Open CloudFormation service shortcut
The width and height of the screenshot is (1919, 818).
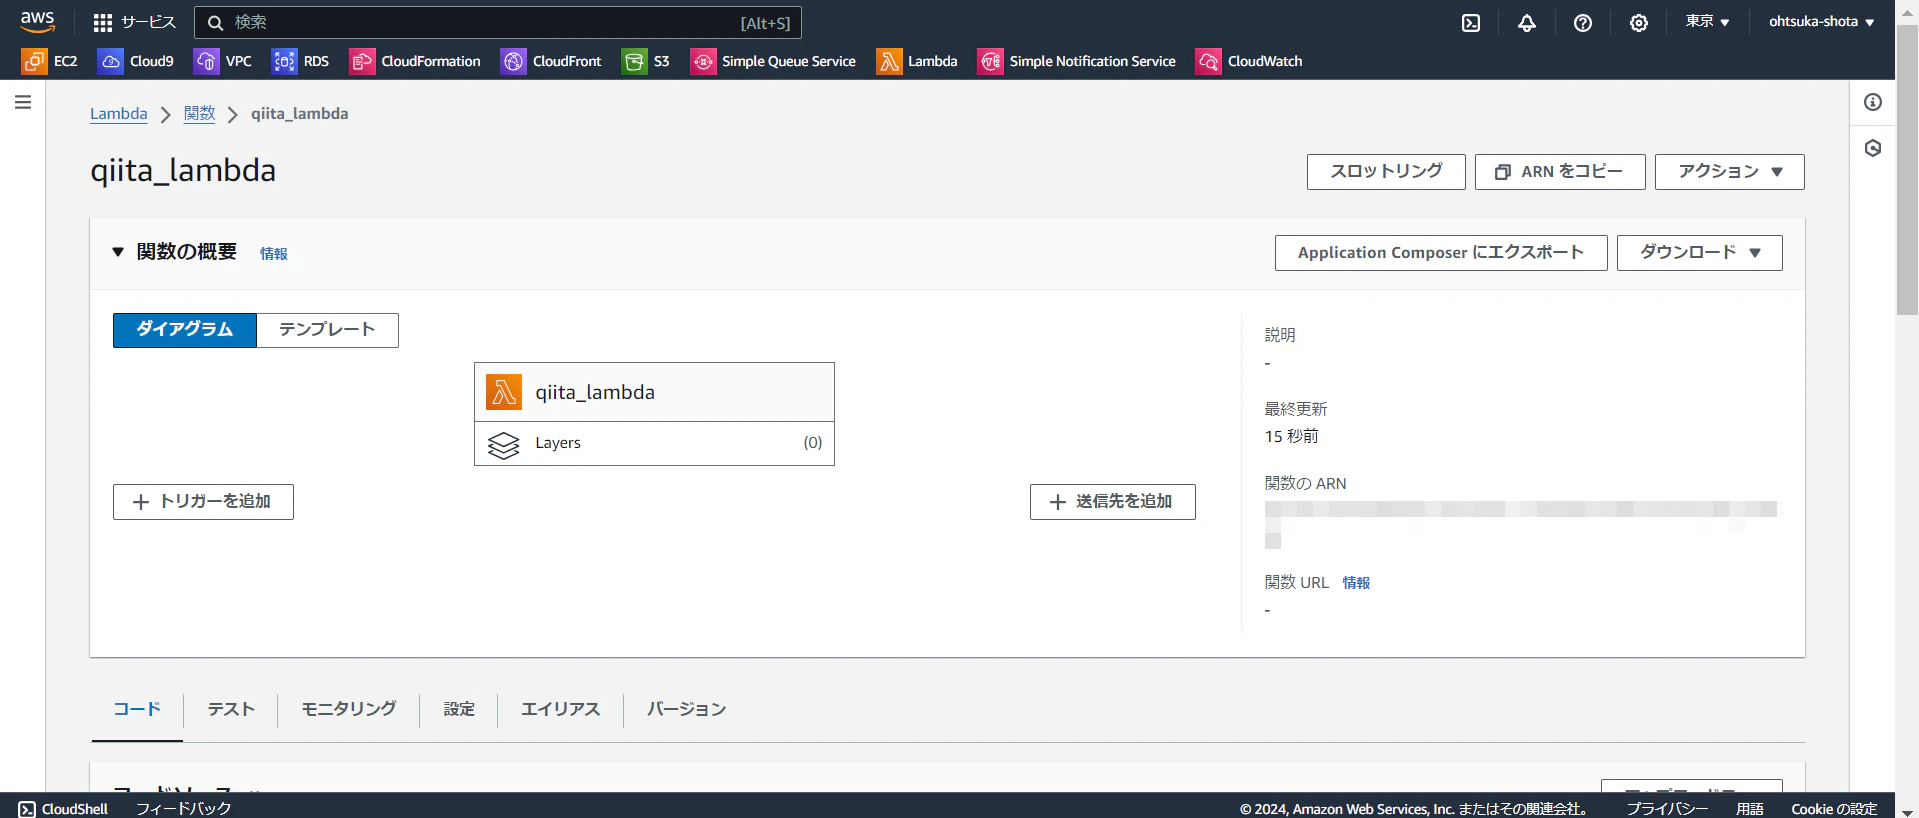coord(415,61)
